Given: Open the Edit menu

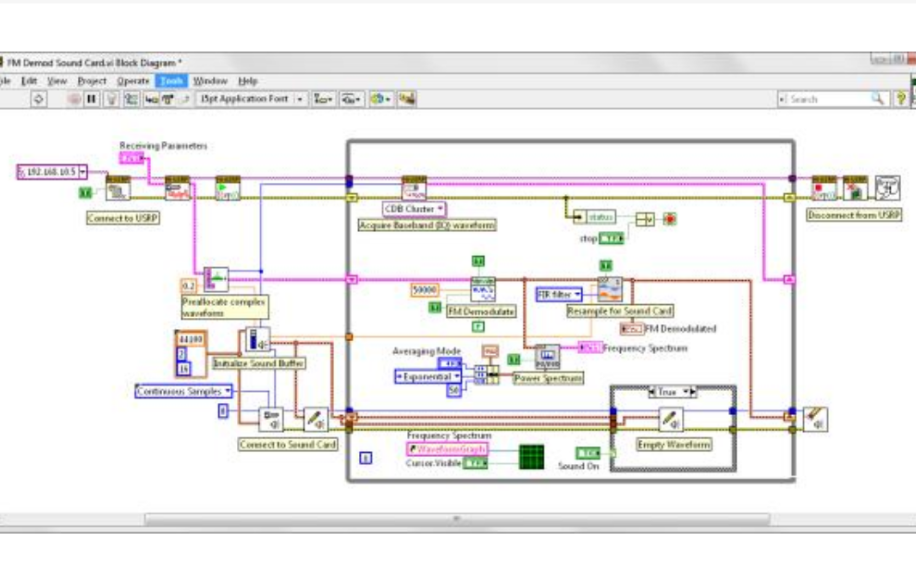Looking at the screenshot, I should tap(29, 81).
